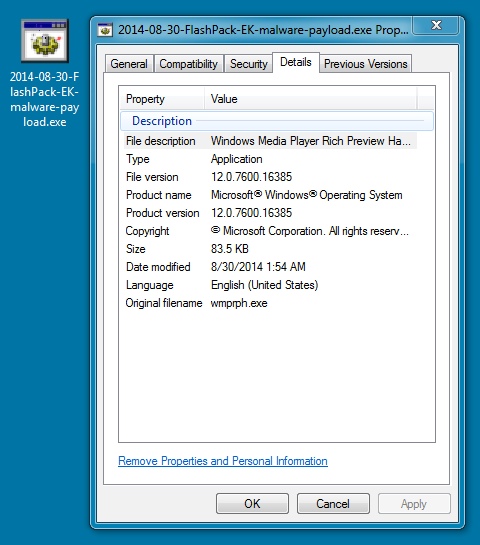Image resolution: width=480 pixels, height=545 pixels.
Task: Click the Property column header
Action: pyautogui.click(x=162, y=99)
